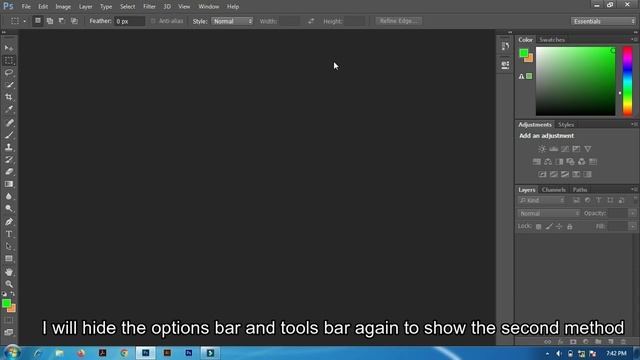Open the Color panel flyout menu
This screenshot has height=360, width=640.
point(634,40)
